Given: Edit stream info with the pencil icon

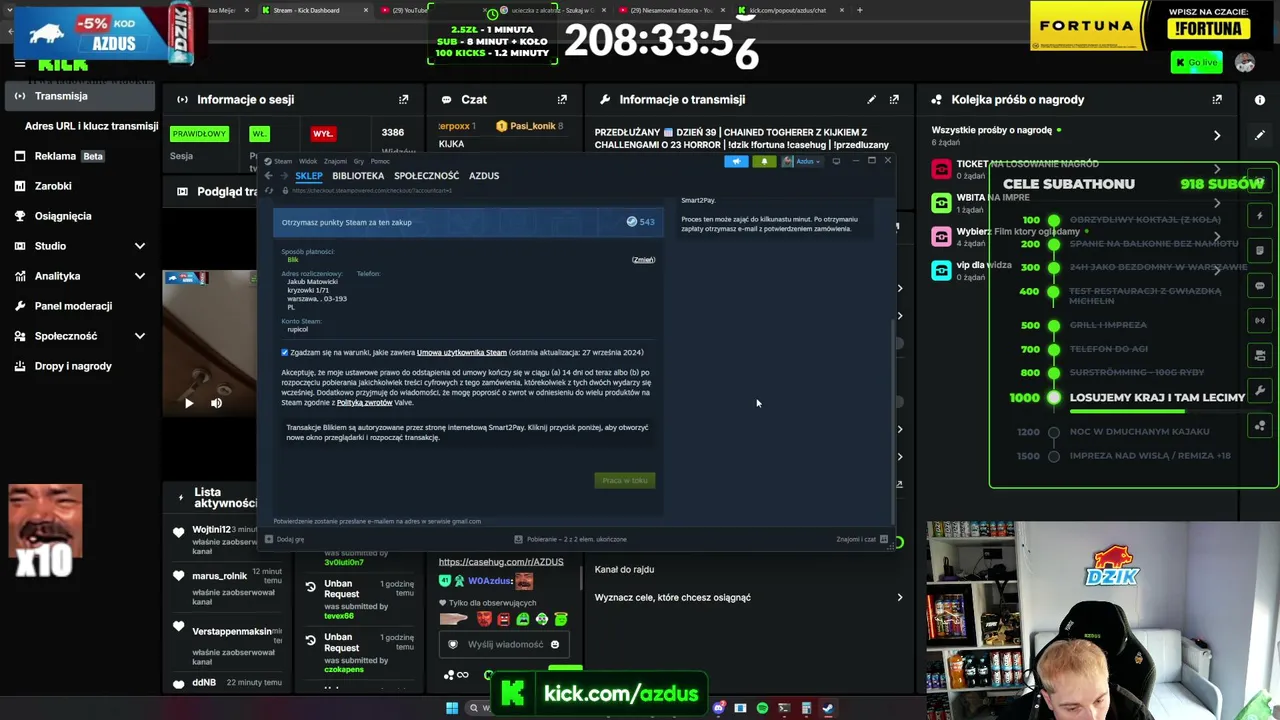Looking at the screenshot, I should click(x=871, y=100).
